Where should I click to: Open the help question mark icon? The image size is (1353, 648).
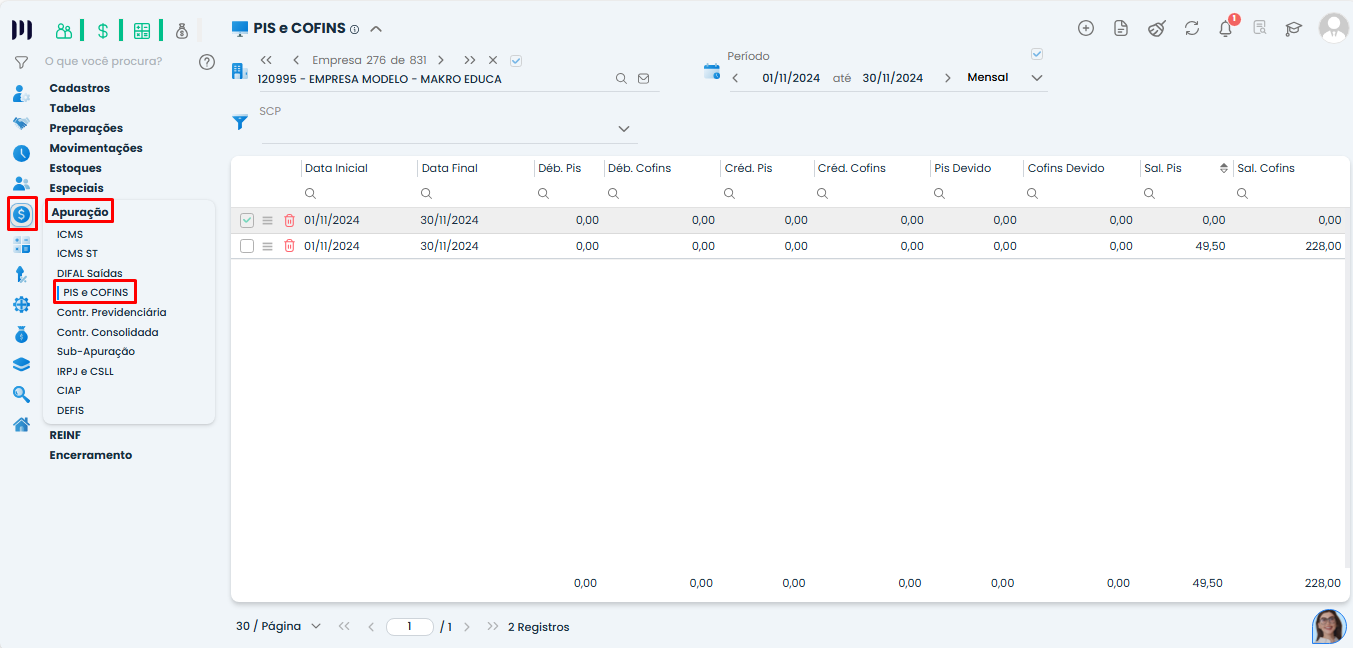(207, 62)
